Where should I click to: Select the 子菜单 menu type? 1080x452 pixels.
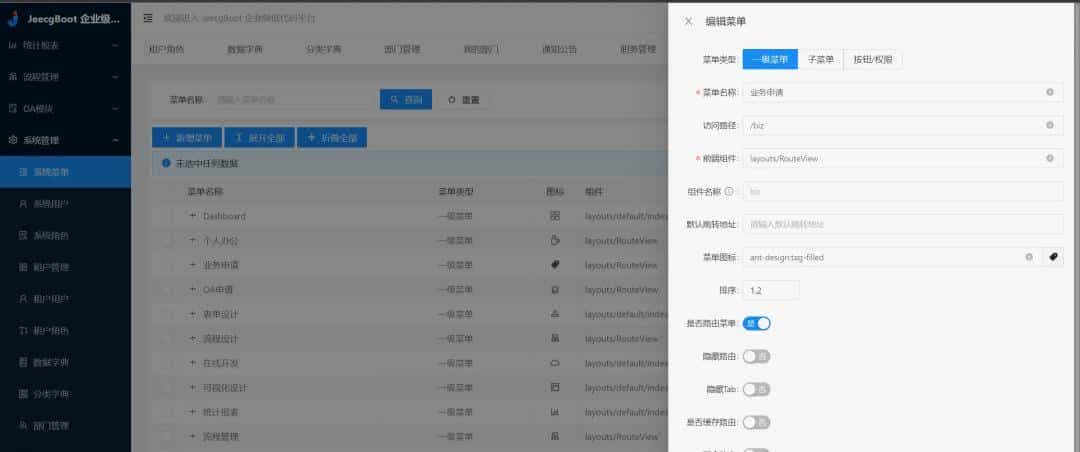[821, 59]
